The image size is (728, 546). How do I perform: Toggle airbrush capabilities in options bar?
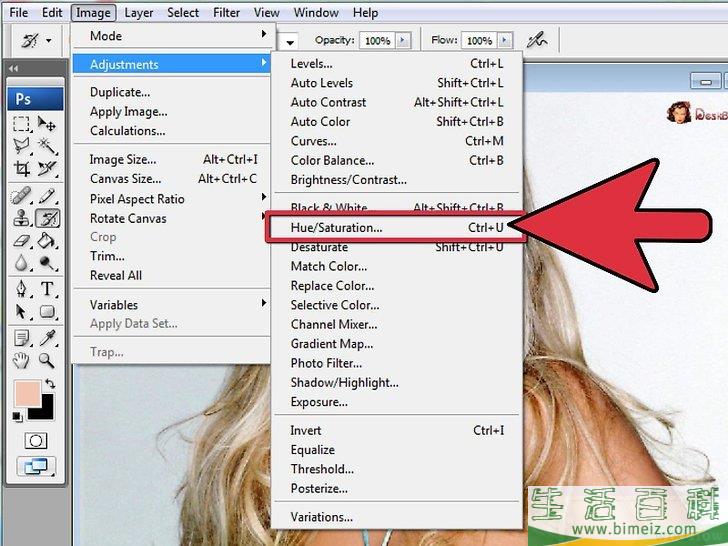pos(537,40)
